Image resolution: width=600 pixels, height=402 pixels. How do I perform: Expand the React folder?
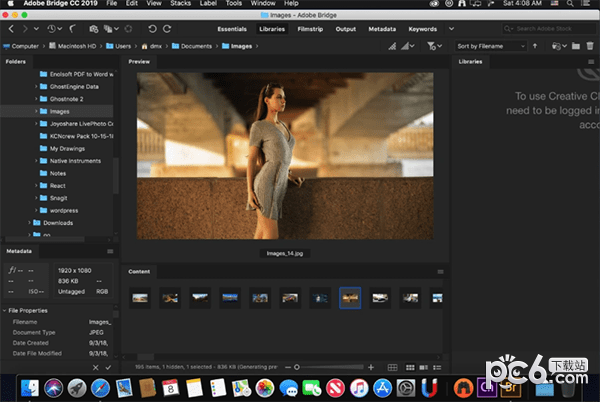click(x=36, y=186)
